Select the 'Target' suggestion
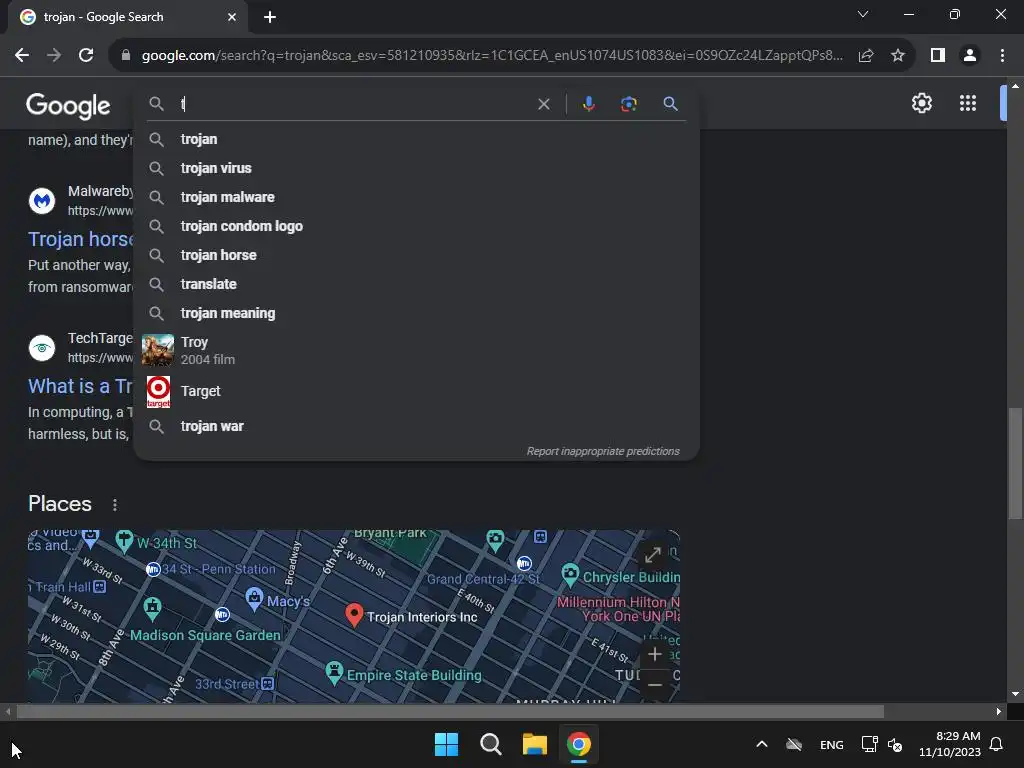 [416, 391]
